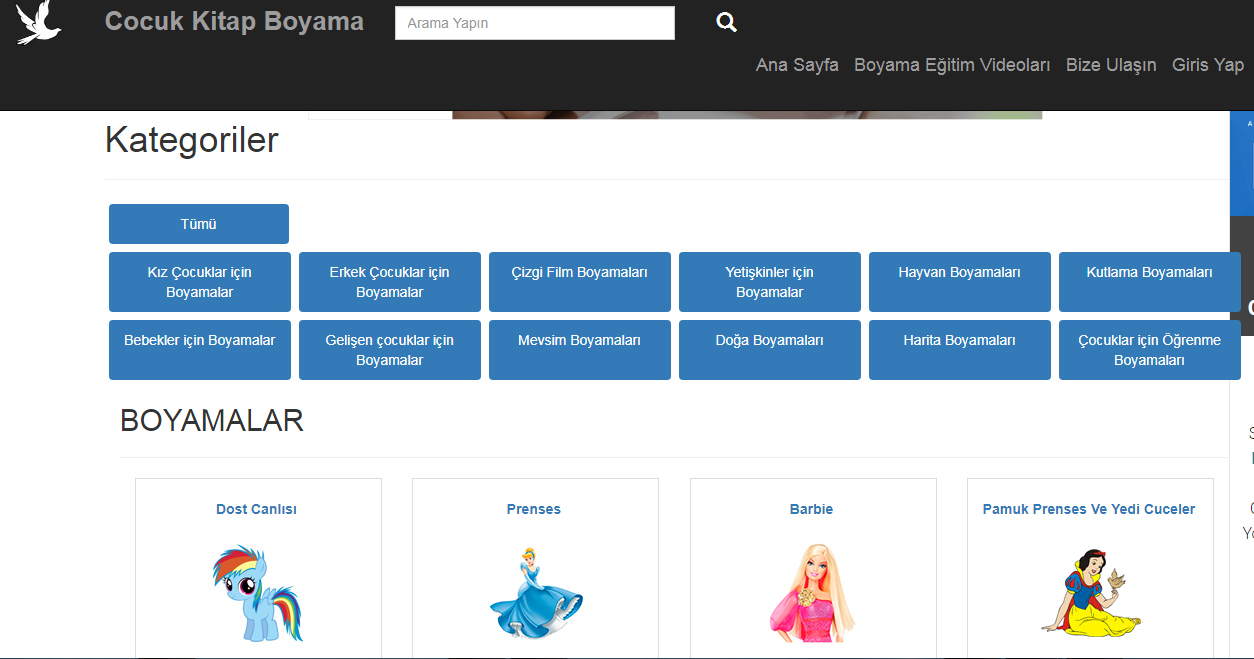Screen dimensions: 1254x659
Task: Open Boyama Eğitim Videoları menu item
Action: click(x=952, y=65)
